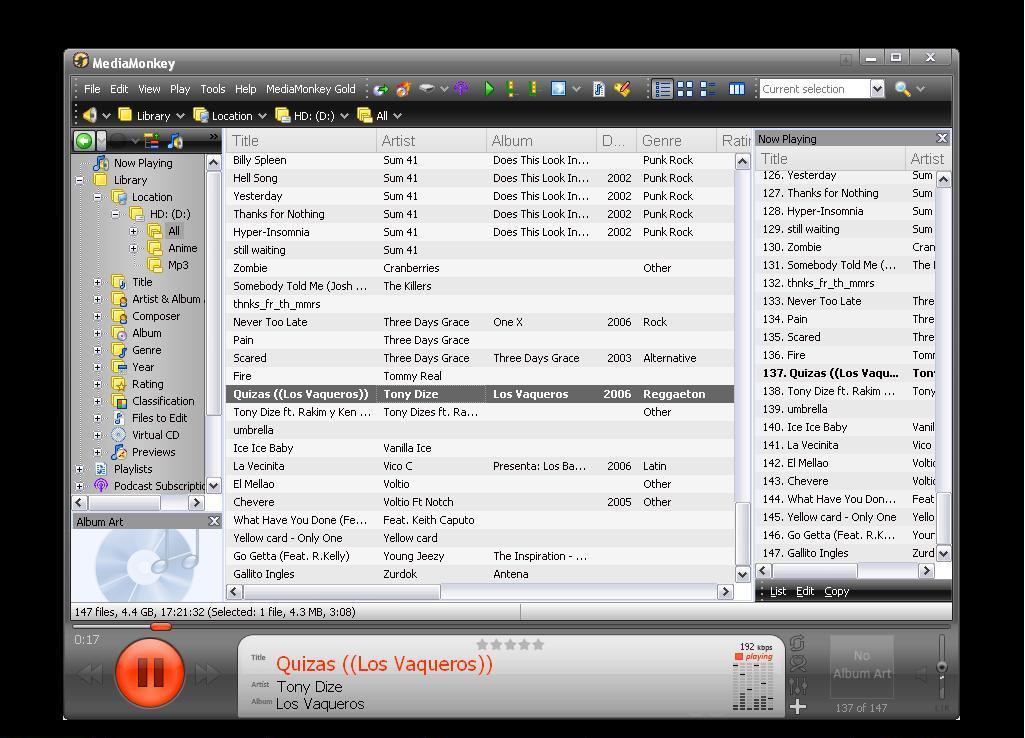Toggle repeat mode in the player
The image size is (1025, 738).
coord(797,644)
